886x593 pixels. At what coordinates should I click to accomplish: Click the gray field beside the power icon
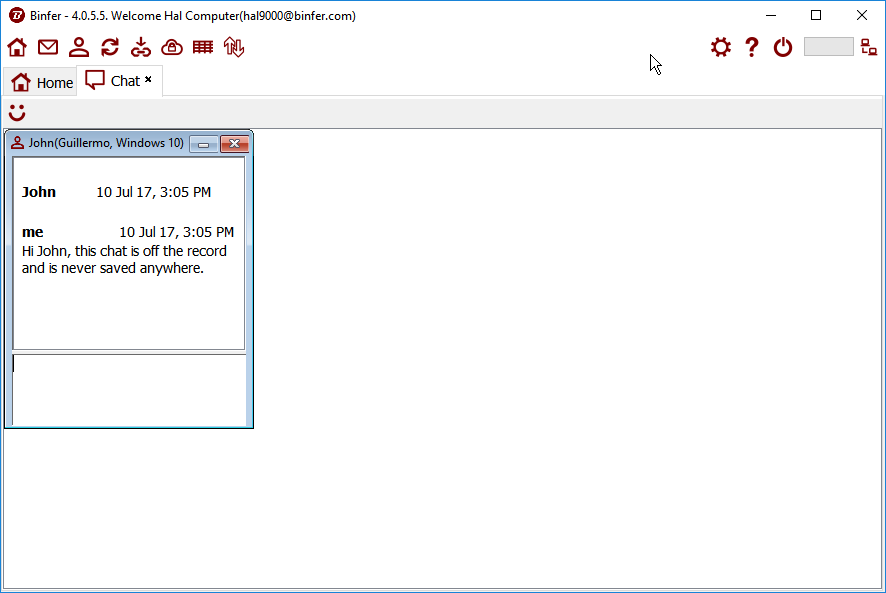(828, 47)
